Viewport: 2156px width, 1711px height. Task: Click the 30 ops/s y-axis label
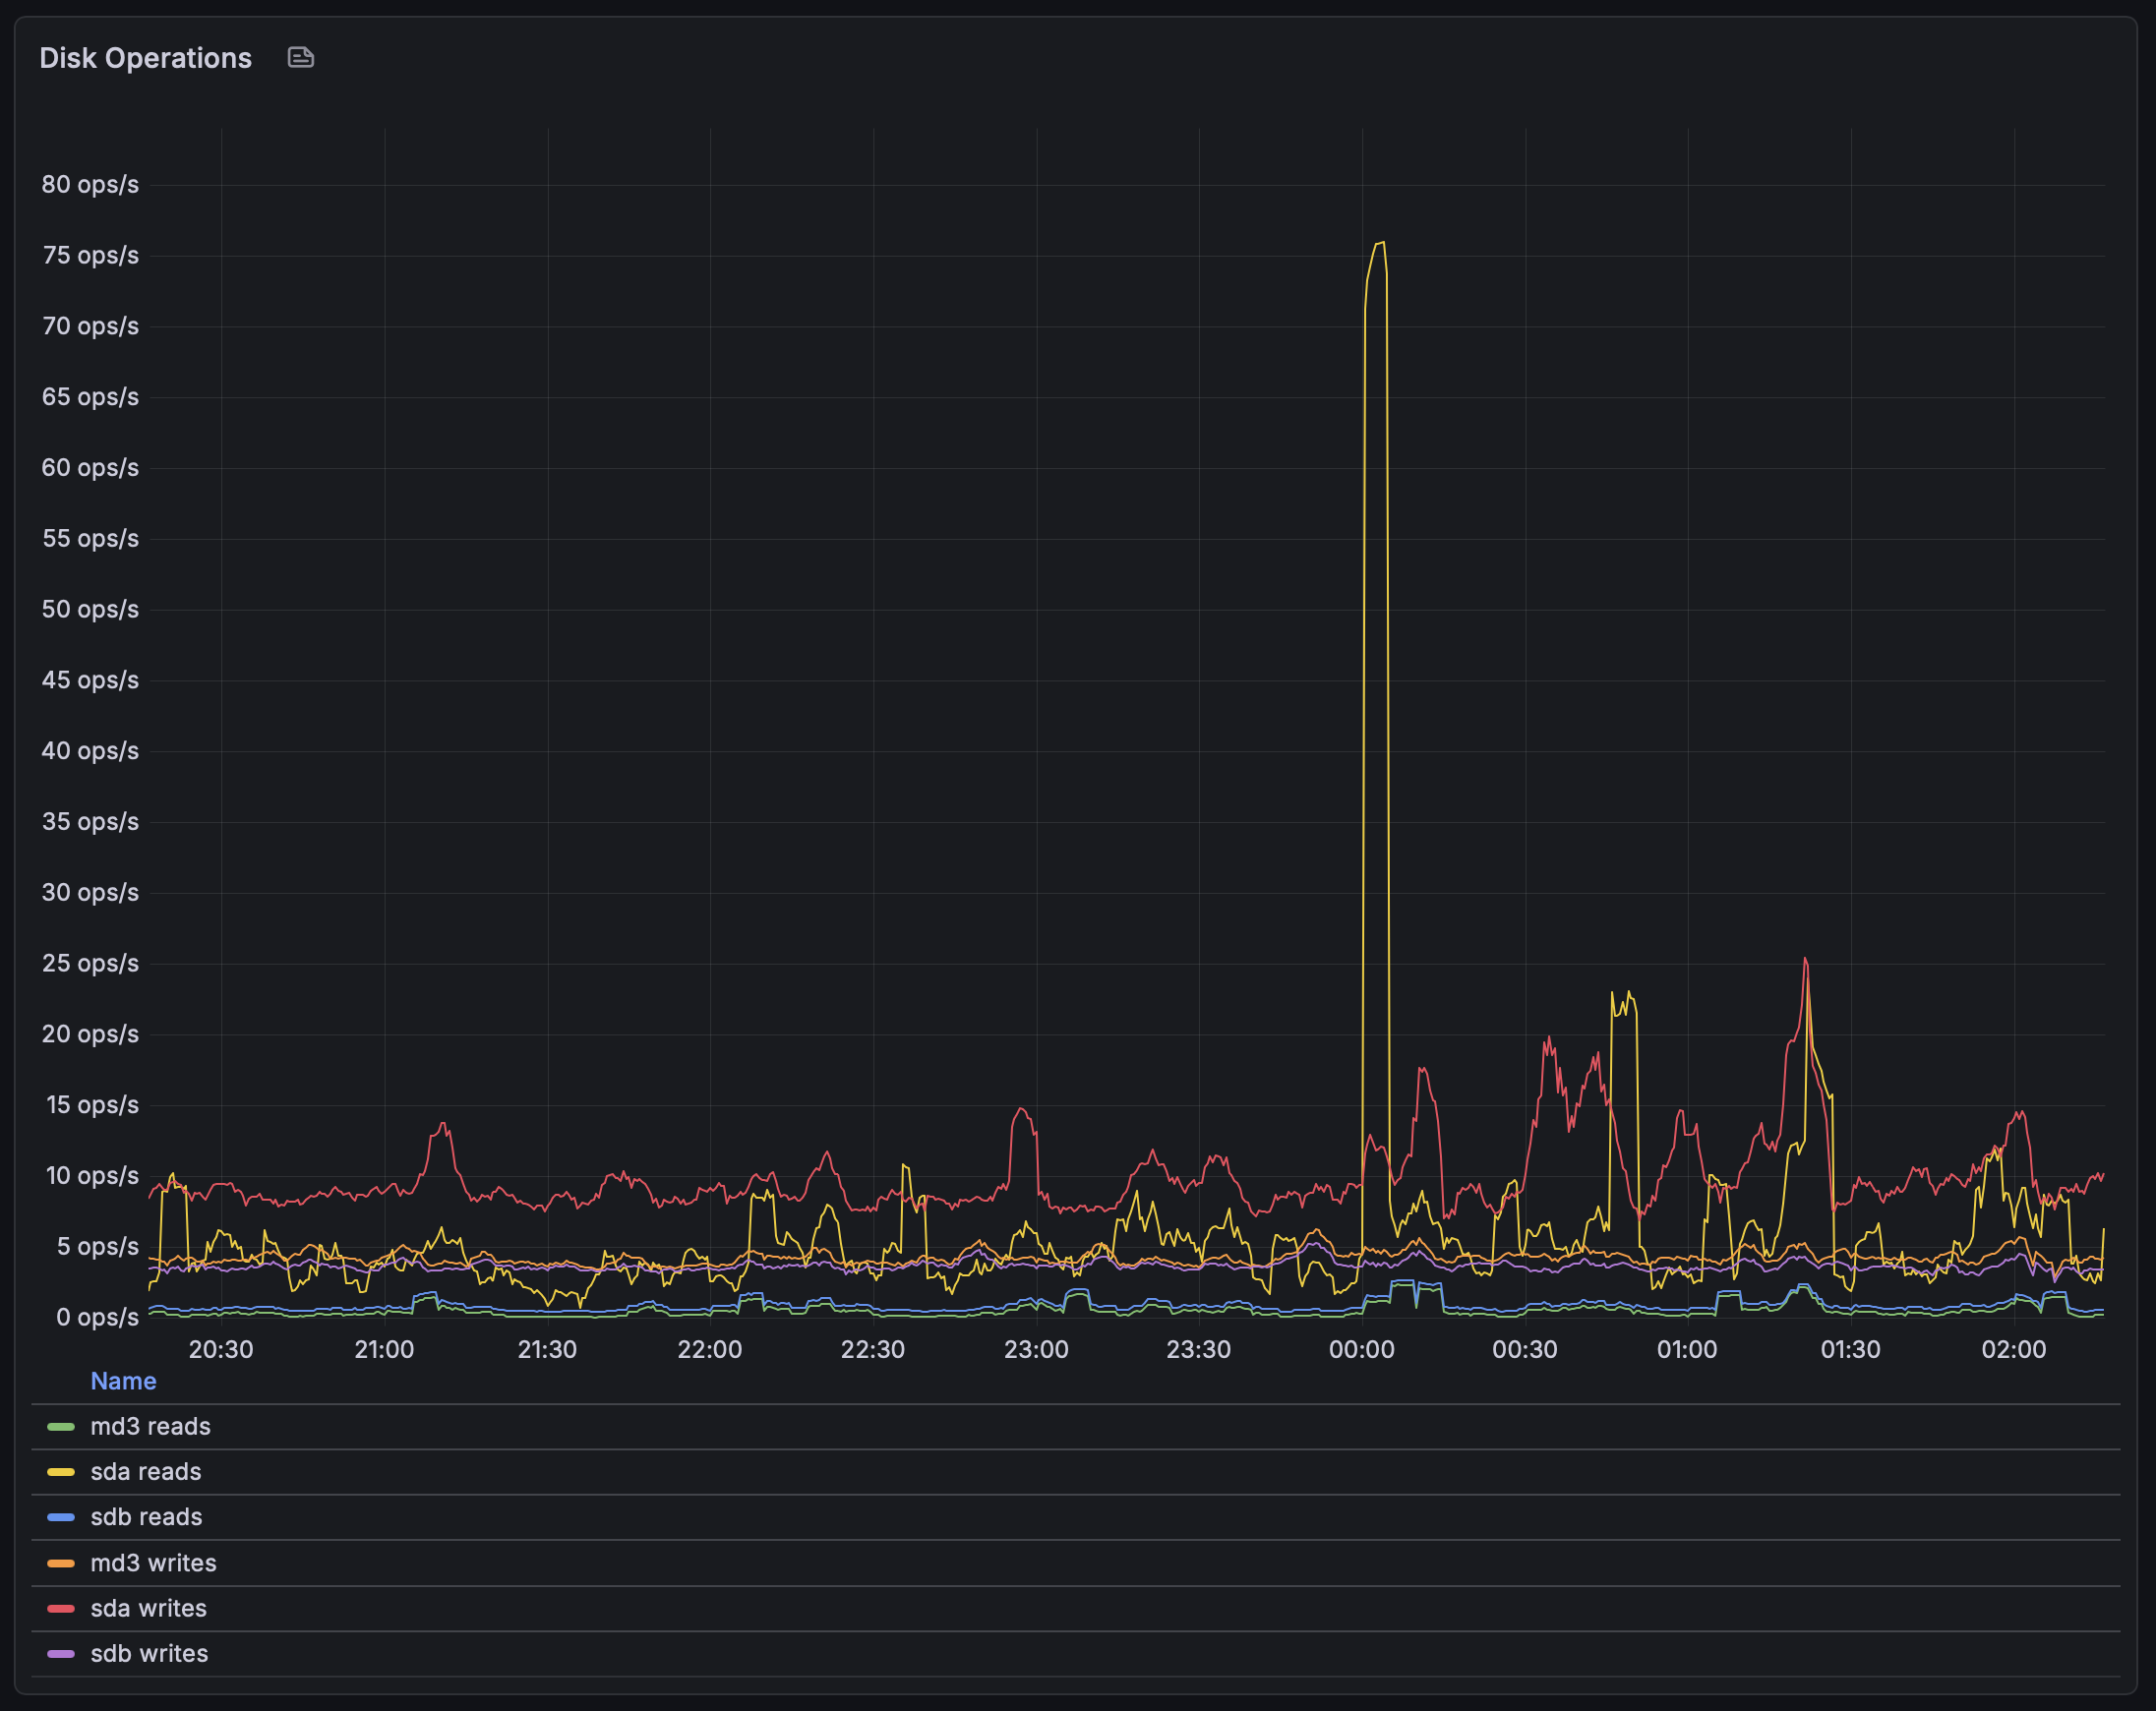pyautogui.click(x=90, y=893)
